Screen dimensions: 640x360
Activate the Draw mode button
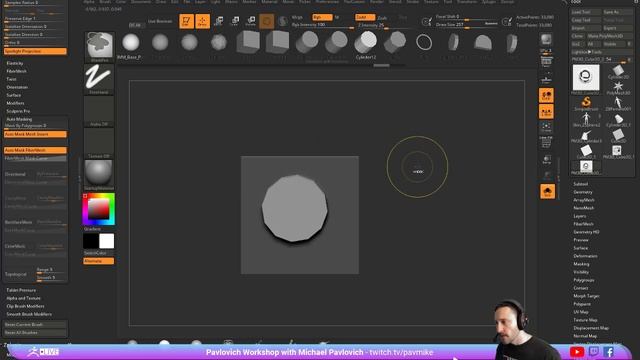point(202,21)
